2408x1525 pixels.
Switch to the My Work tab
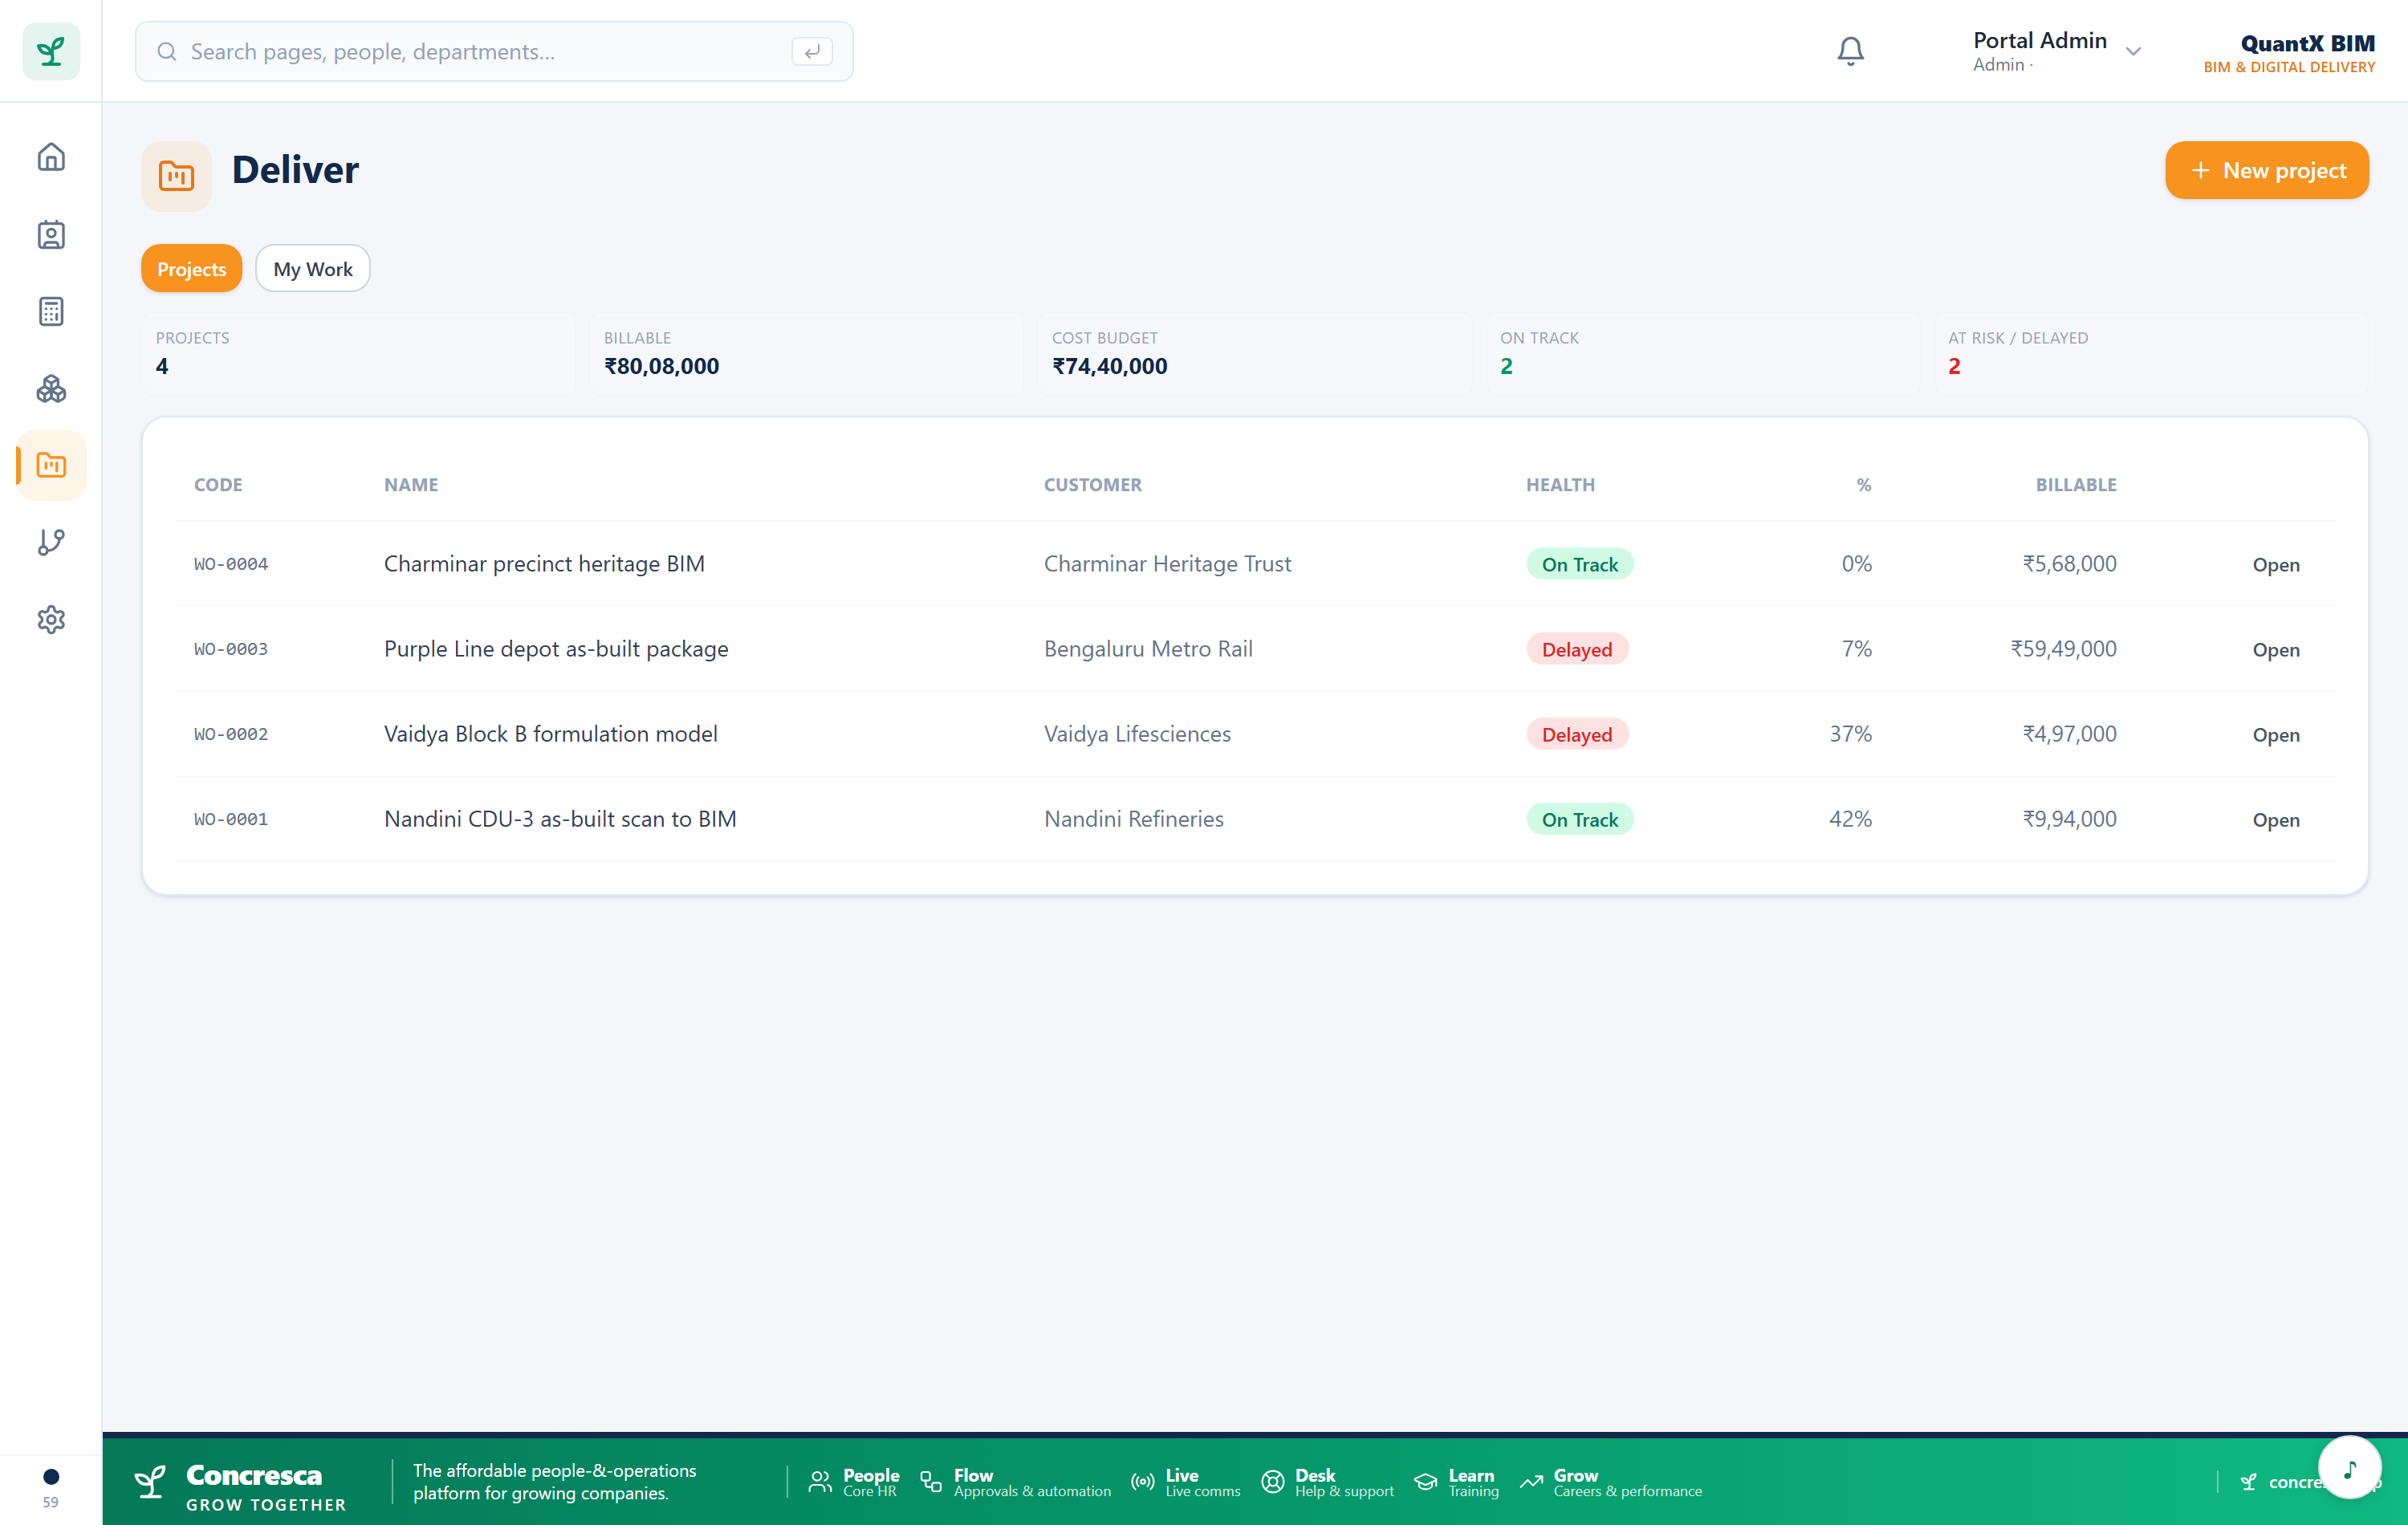click(313, 268)
